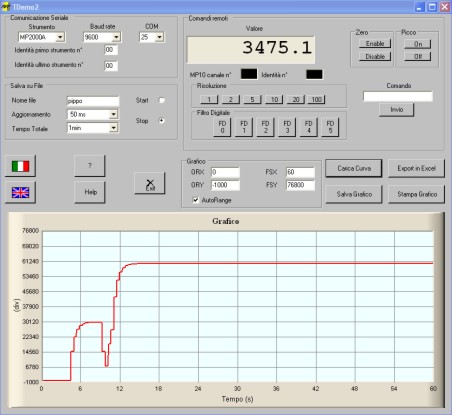Select the Stop radio button

162,120
